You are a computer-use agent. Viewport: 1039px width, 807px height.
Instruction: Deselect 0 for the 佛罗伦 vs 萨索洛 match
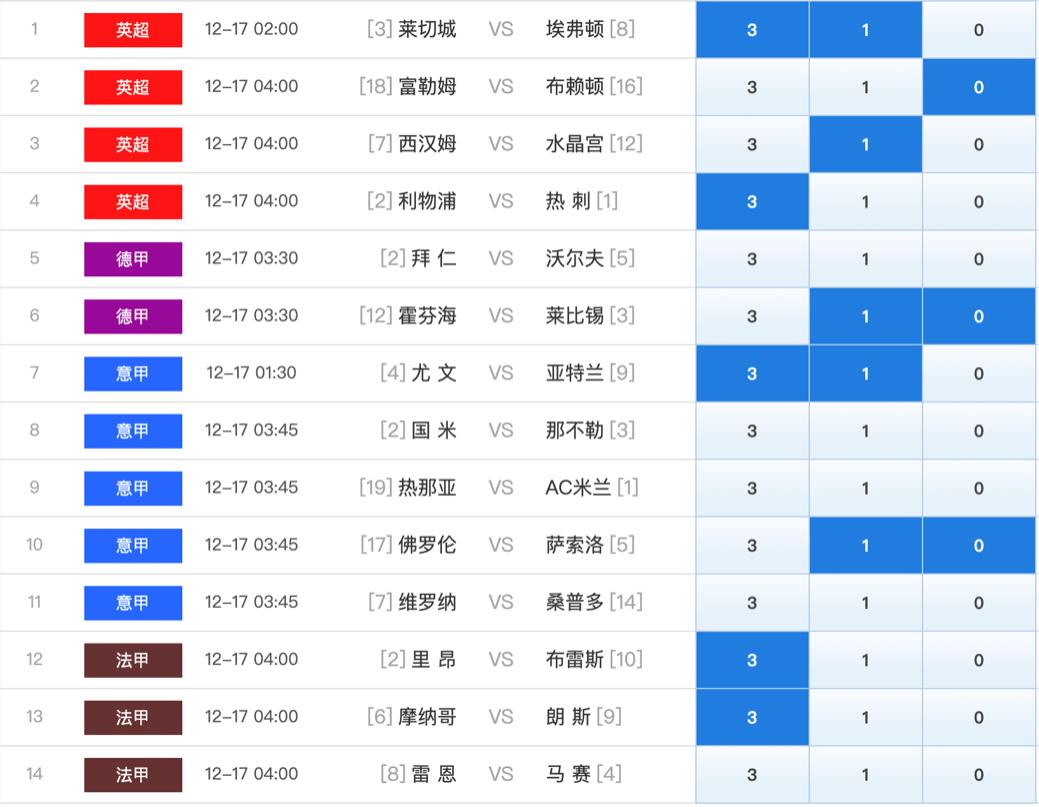point(979,545)
